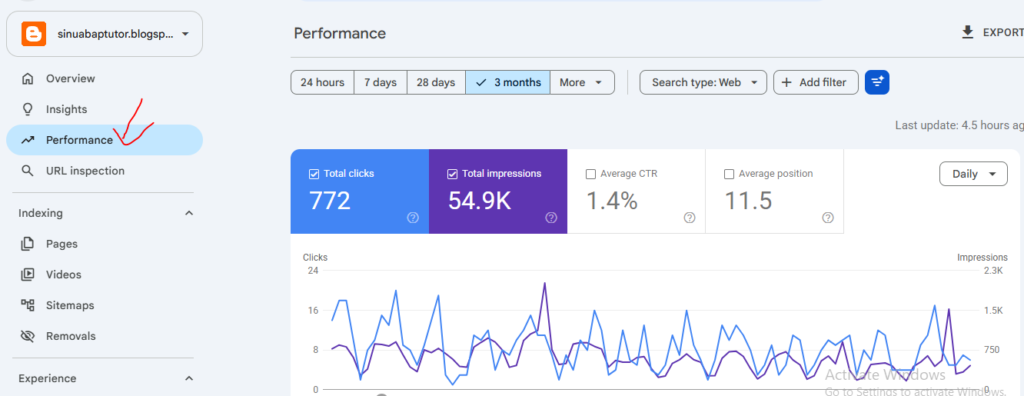Click the Performance page heading

pos(340,33)
